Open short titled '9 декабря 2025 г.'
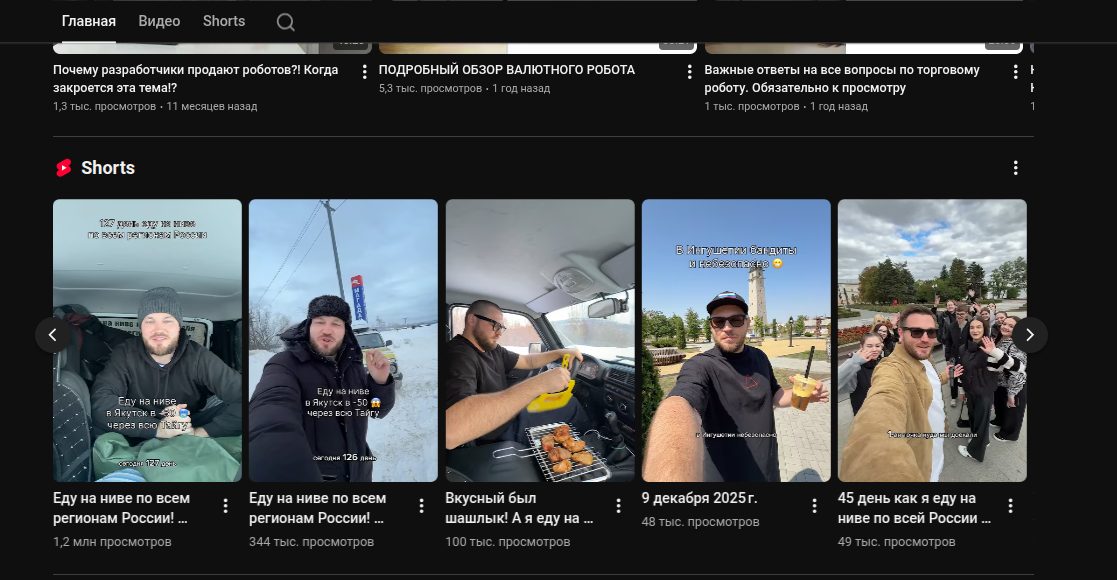The image size is (1117, 580). [x=699, y=498]
